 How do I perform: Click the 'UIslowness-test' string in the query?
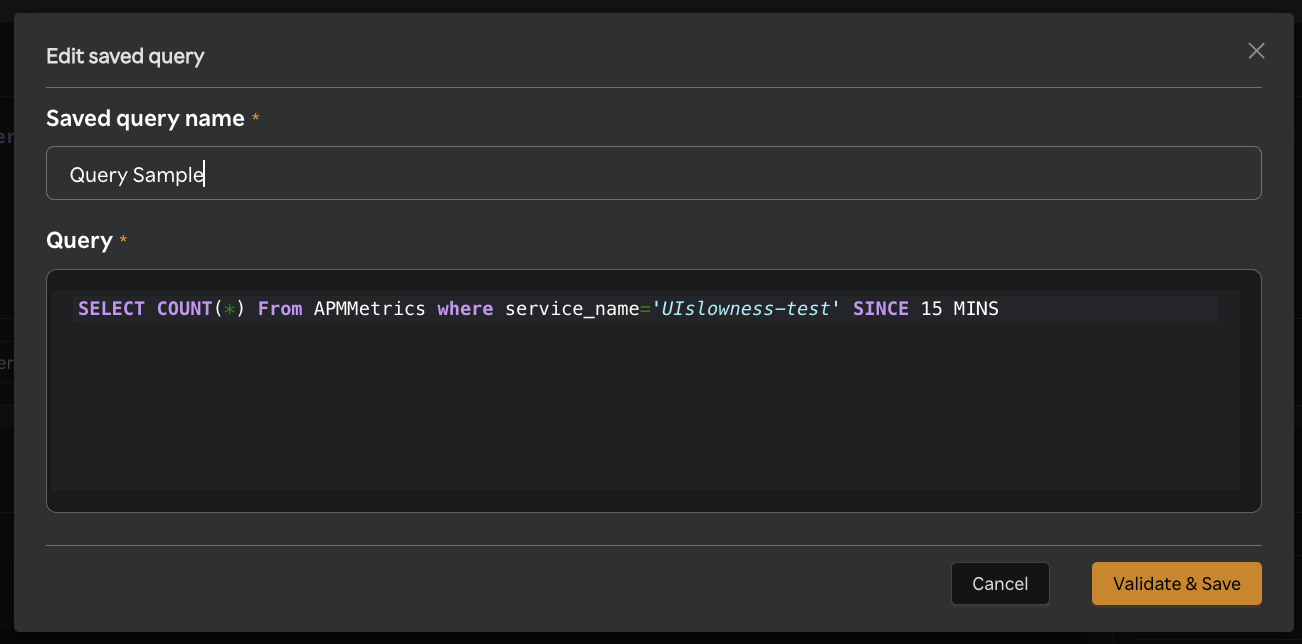click(745, 308)
